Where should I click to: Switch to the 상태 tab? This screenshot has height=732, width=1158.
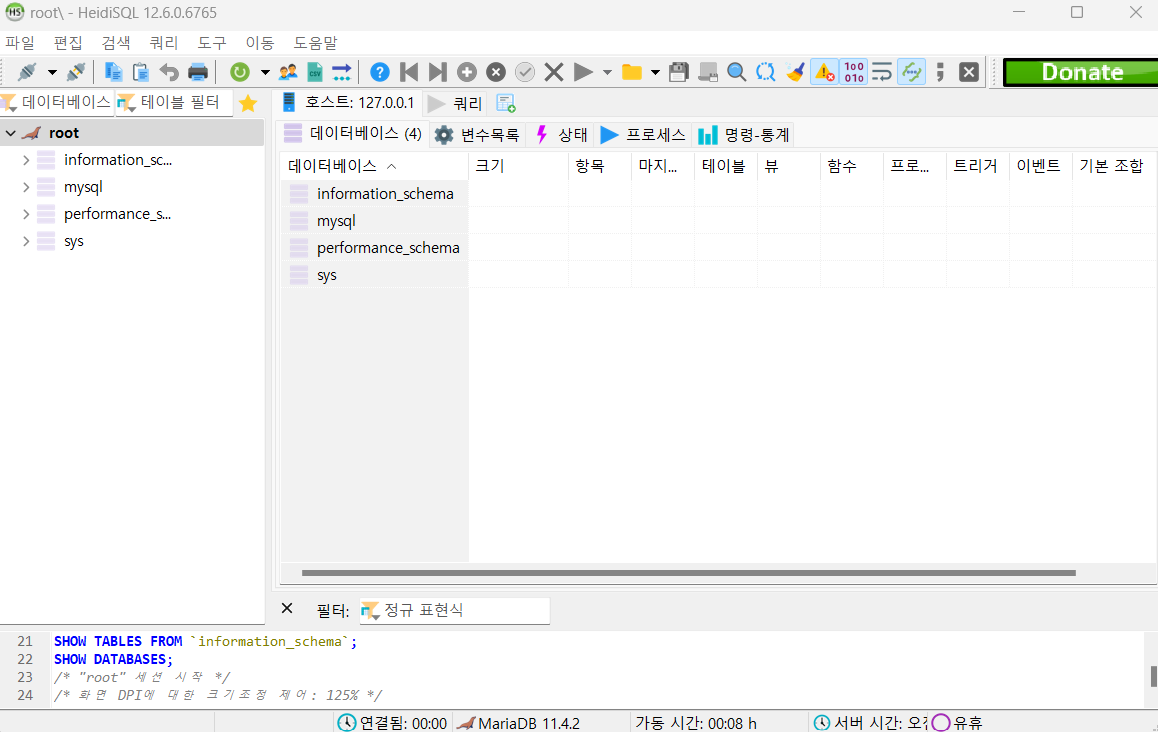561,134
